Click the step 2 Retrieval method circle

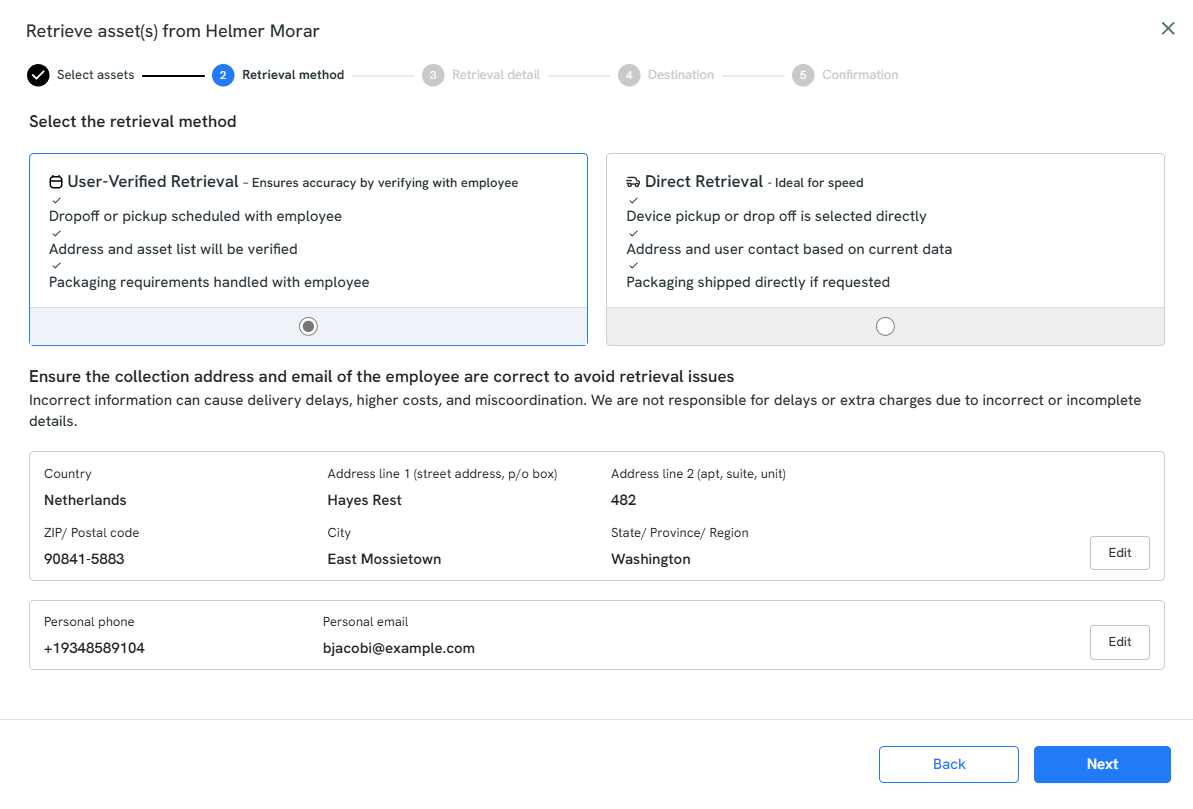[223, 75]
